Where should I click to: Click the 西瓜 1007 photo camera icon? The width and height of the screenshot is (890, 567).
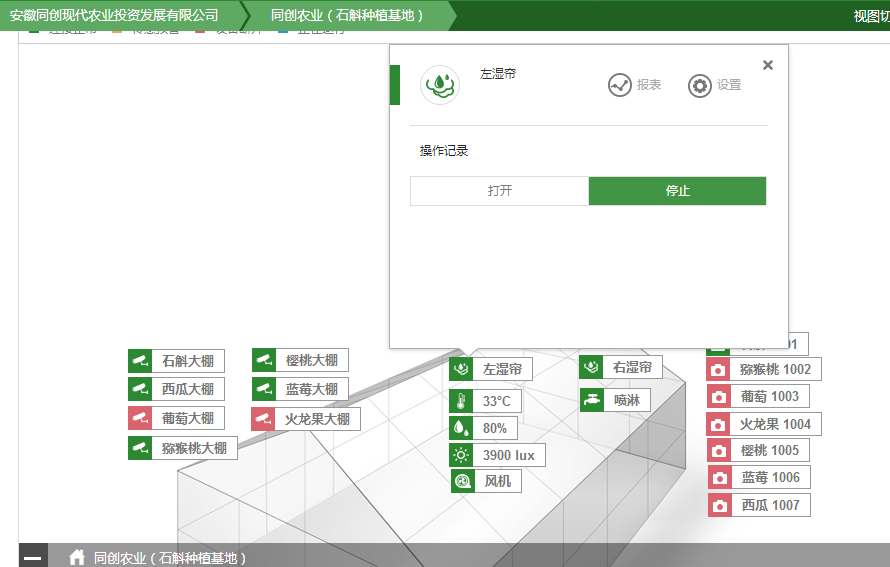(x=719, y=506)
